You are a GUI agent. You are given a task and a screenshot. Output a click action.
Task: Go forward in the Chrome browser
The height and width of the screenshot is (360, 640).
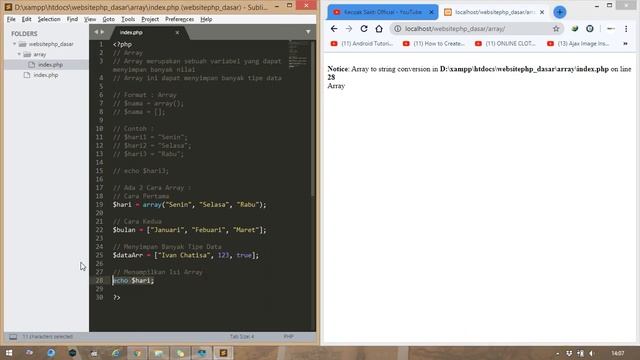click(349, 29)
